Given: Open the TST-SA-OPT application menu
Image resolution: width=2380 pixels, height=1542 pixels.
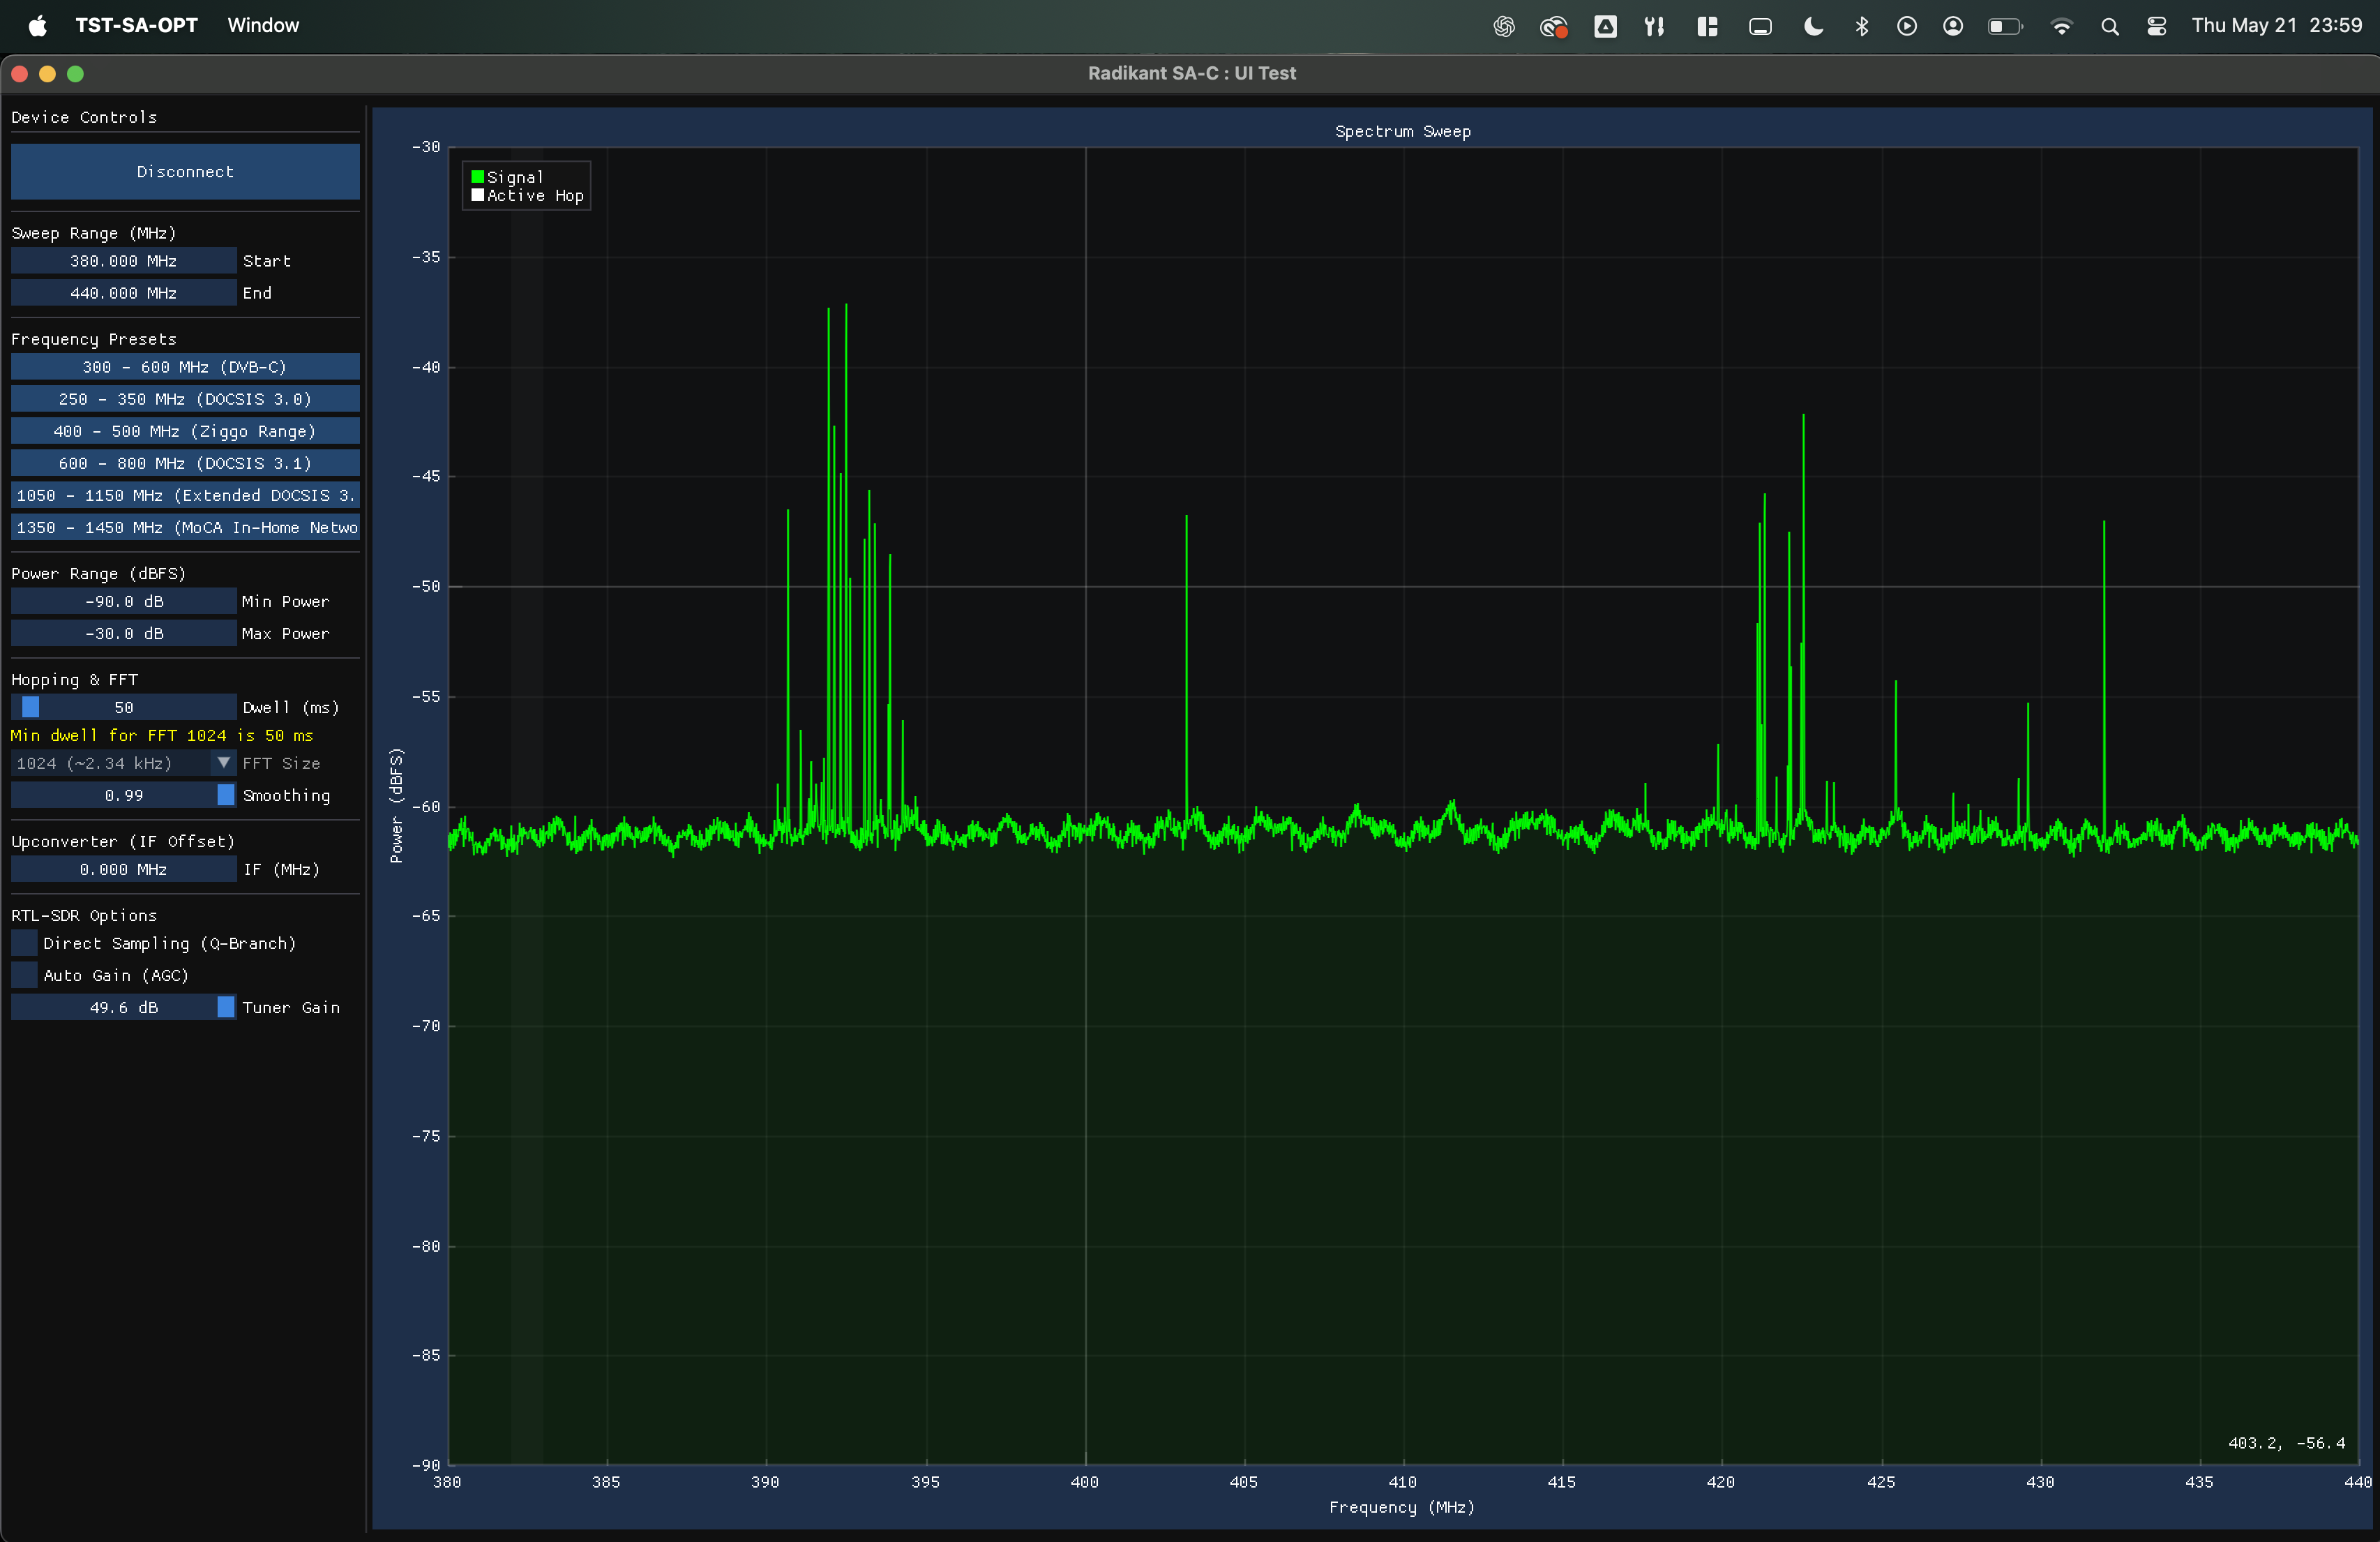Looking at the screenshot, I should point(137,25).
